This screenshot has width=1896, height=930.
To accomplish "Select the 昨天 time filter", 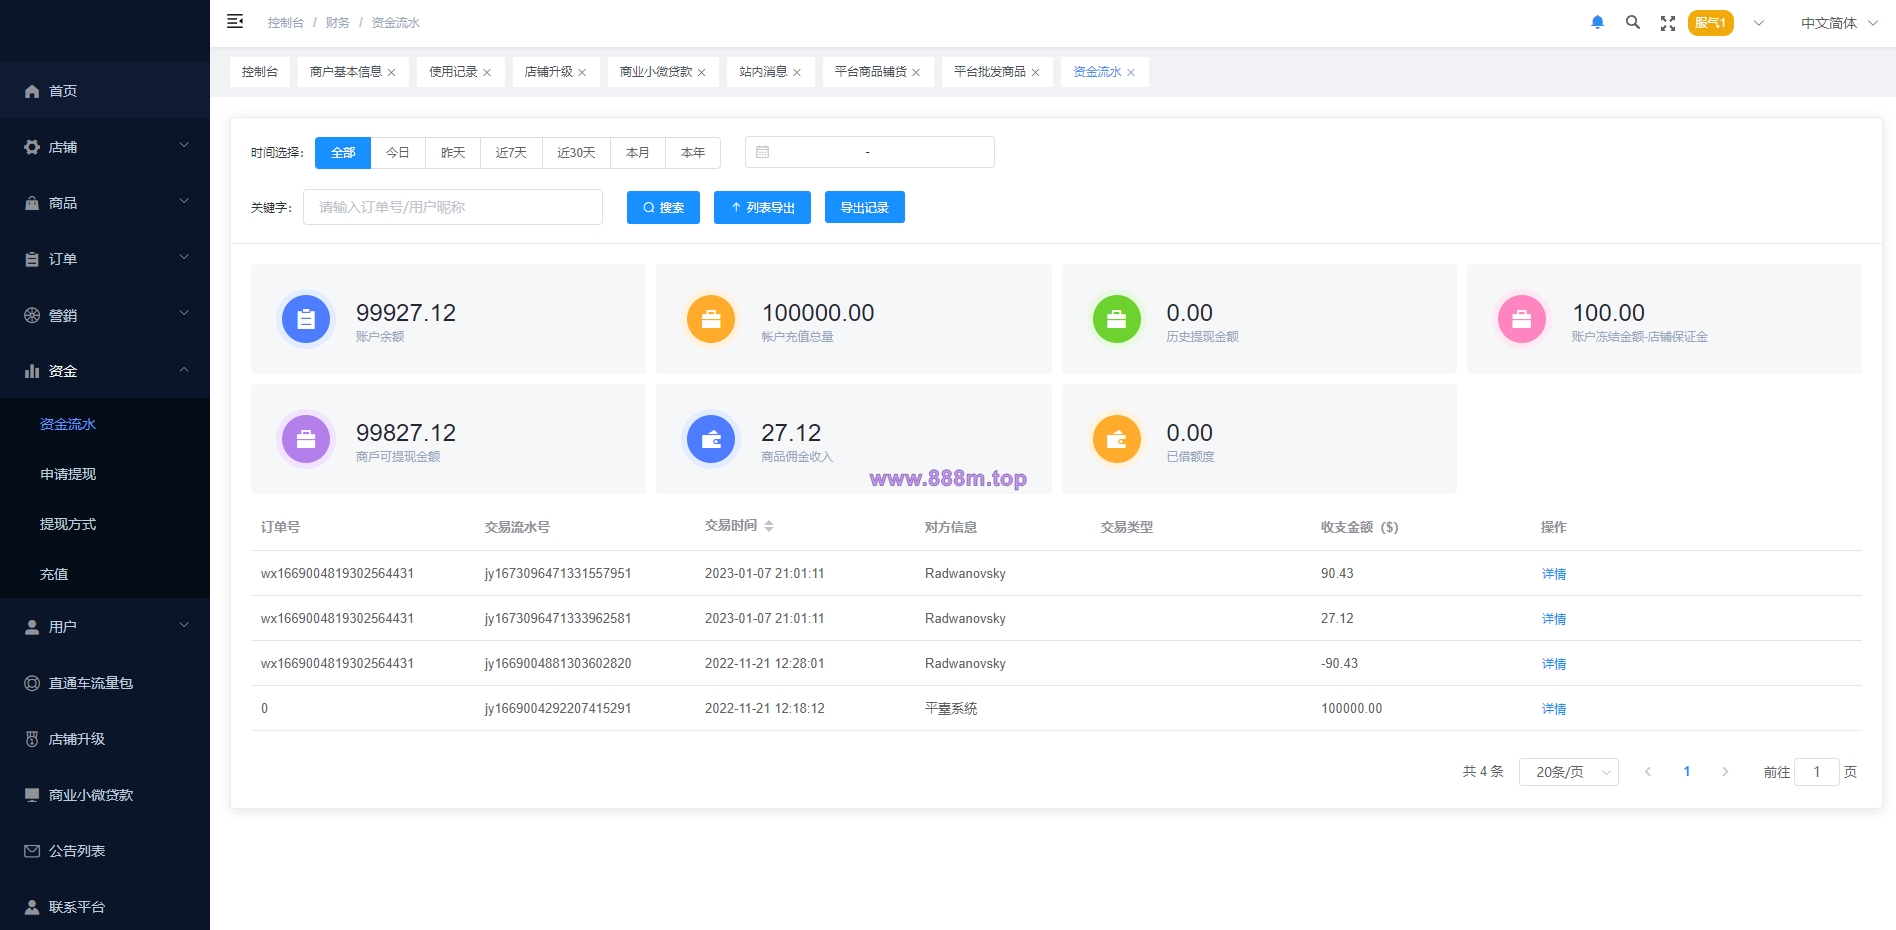I will [x=453, y=153].
